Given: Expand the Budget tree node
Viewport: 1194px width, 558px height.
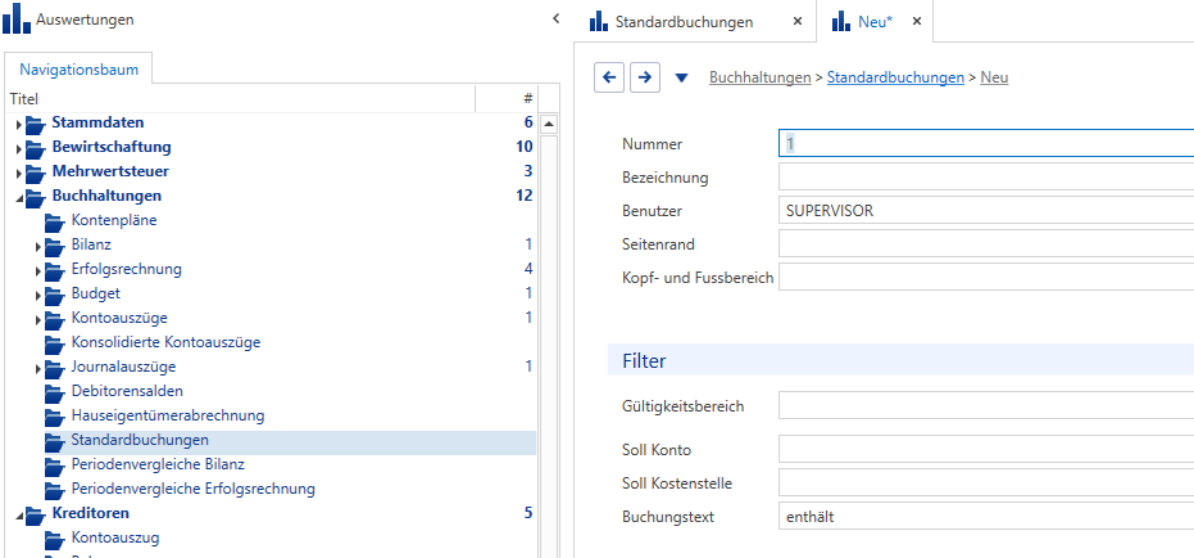Looking at the screenshot, I should [x=38, y=295].
